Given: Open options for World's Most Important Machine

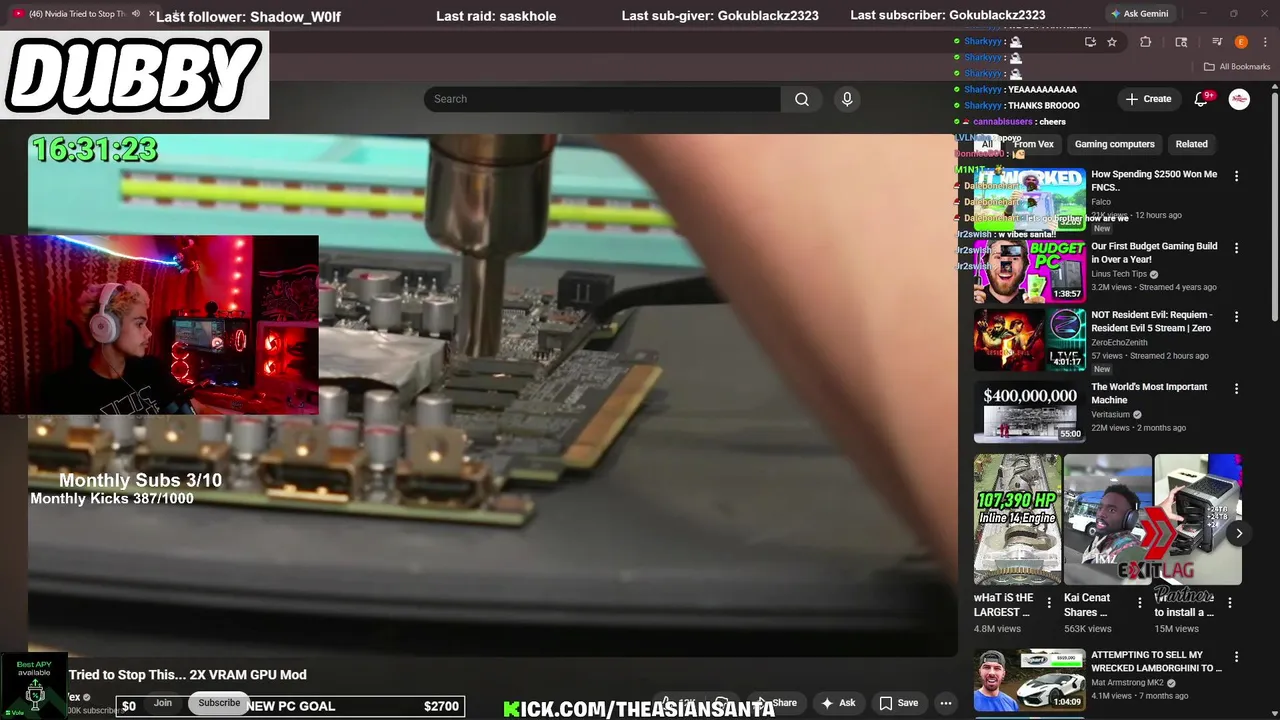Looking at the screenshot, I should pyautogui.click(x=1236, y=389).
